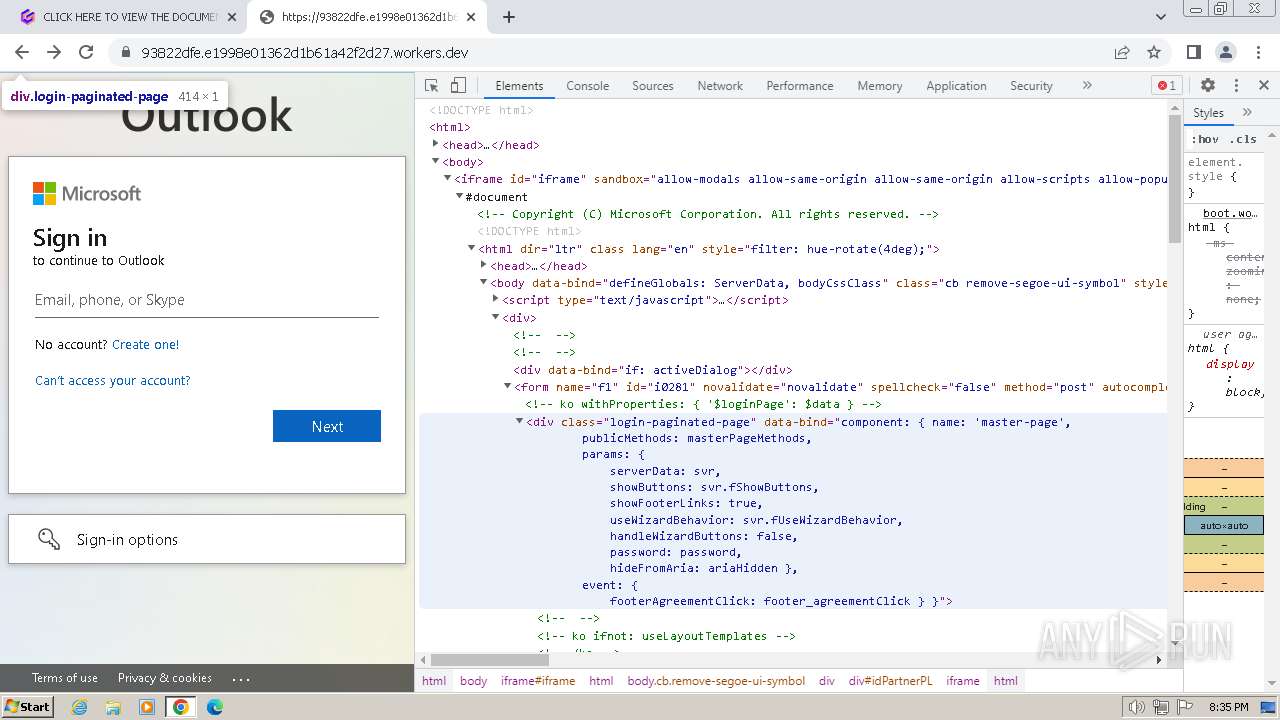Open the Security tab

[1031, 86]
